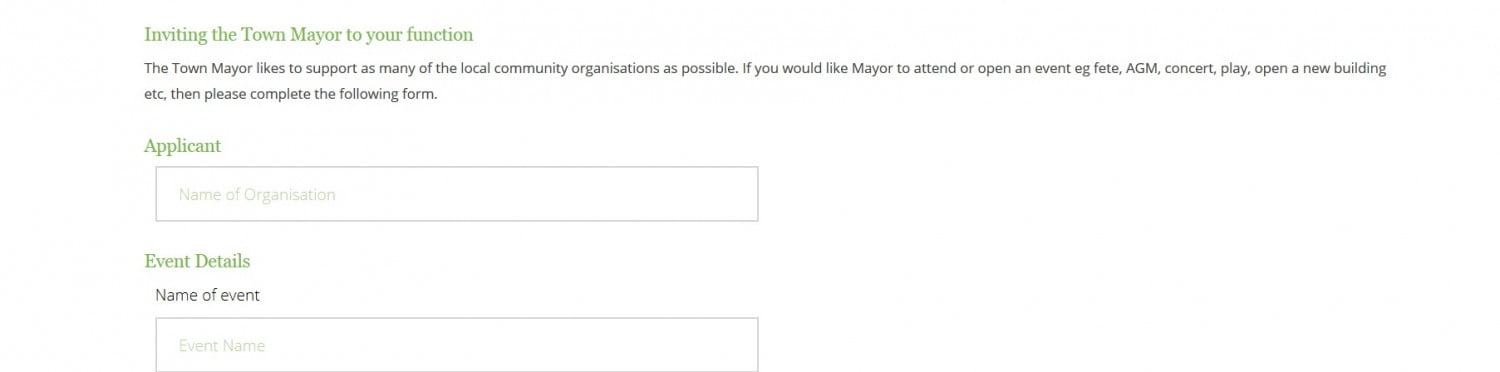Viewport: 1500px width, 372px height.
Task: Click the words 'Town Mayor' in heading
Action: pos(291,35)
